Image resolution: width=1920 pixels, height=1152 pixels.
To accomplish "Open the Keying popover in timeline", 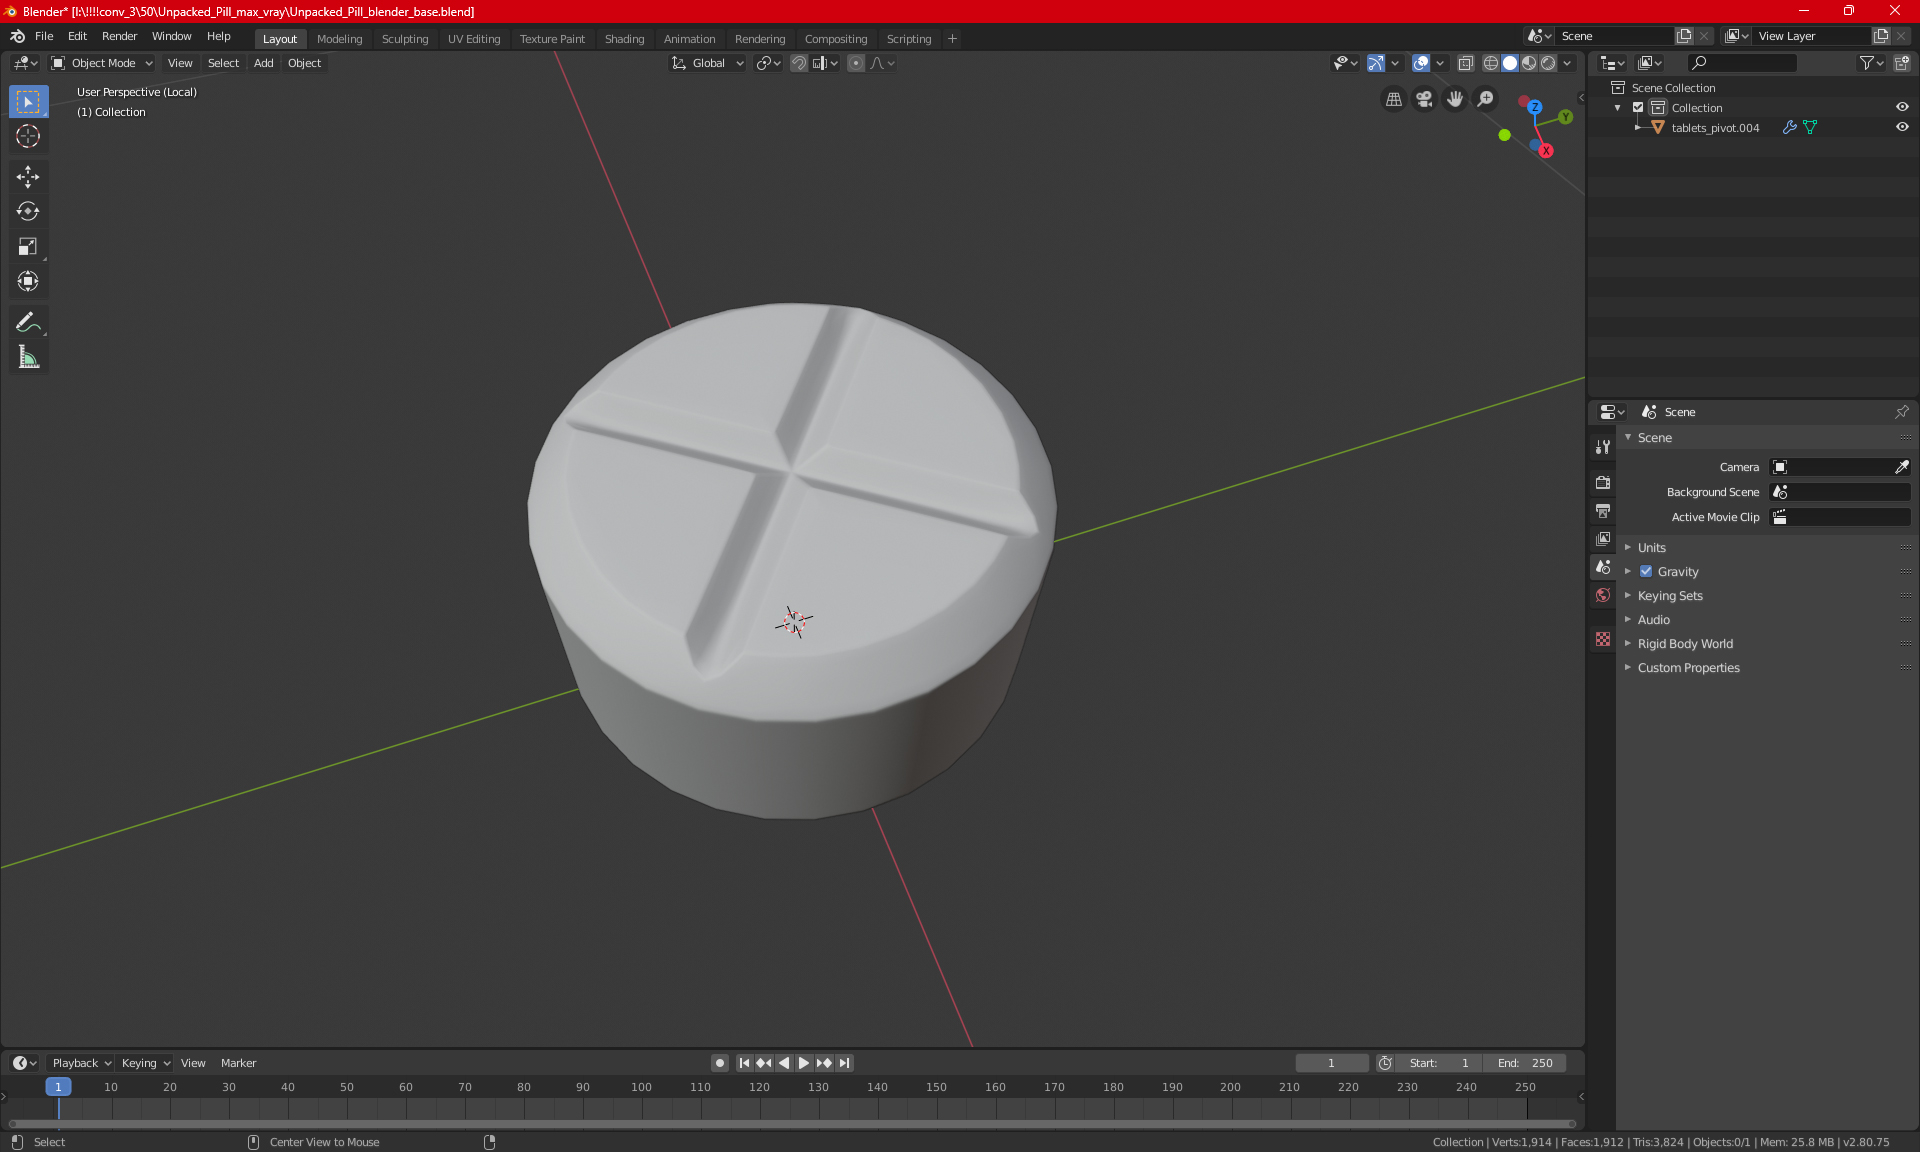I will click(x=145, y=1063).
